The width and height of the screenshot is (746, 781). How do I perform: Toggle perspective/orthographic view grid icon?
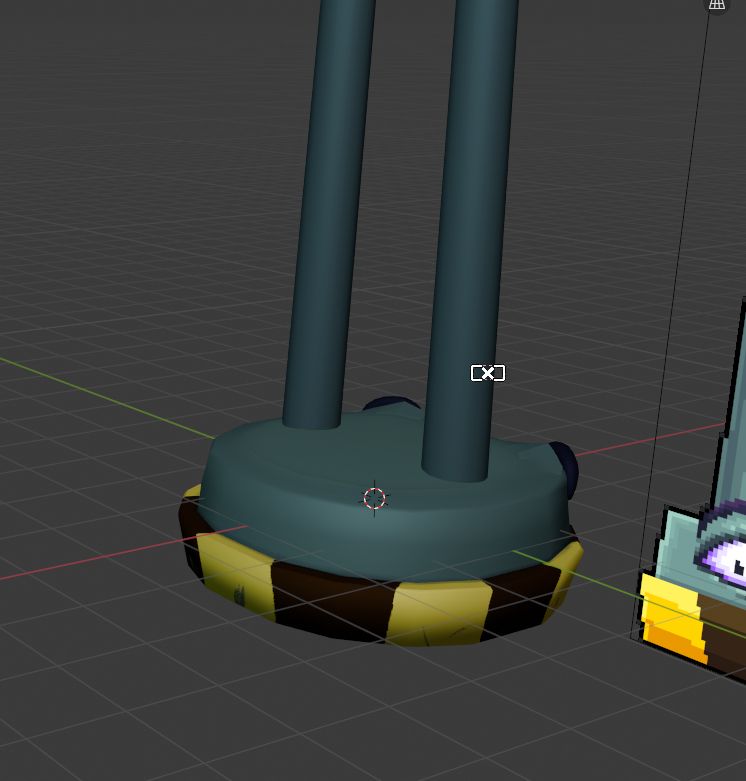[x=717, y=4]
